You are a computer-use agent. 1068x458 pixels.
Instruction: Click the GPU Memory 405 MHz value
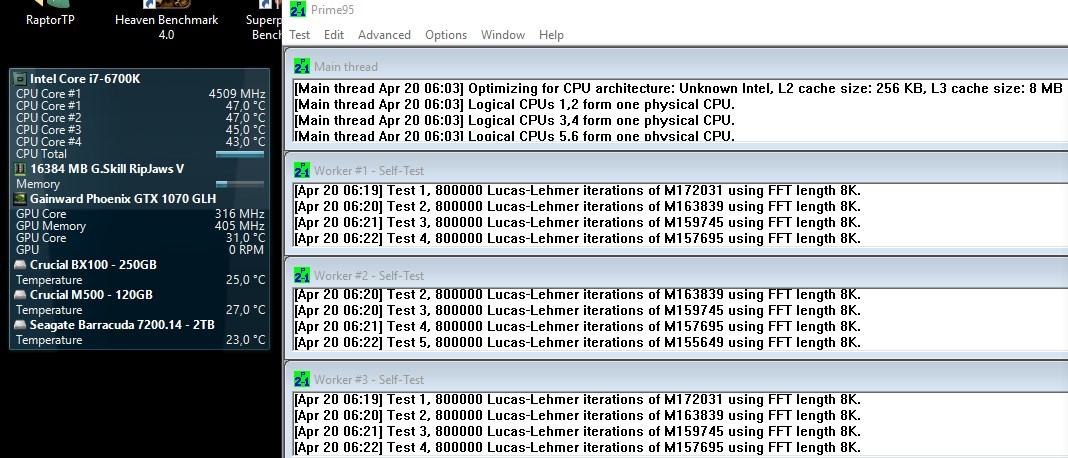click(x=240, y=226)
